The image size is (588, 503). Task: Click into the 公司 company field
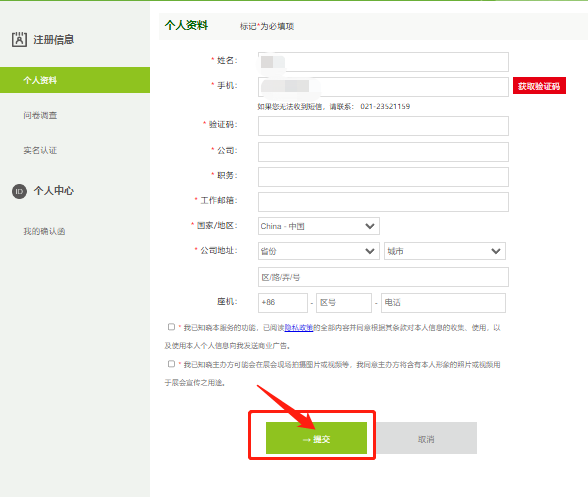pos(383,152)
